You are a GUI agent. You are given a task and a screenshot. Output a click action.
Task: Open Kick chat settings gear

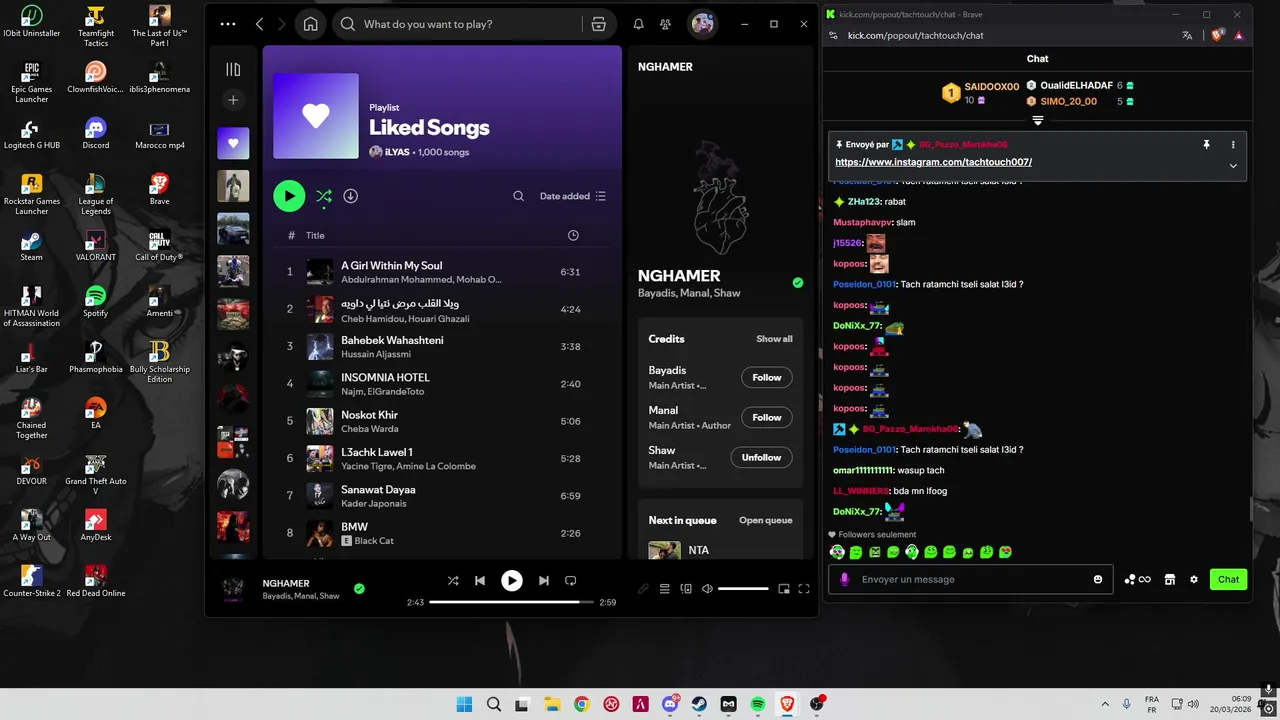pyautogui.click(x=1193, y=579)
